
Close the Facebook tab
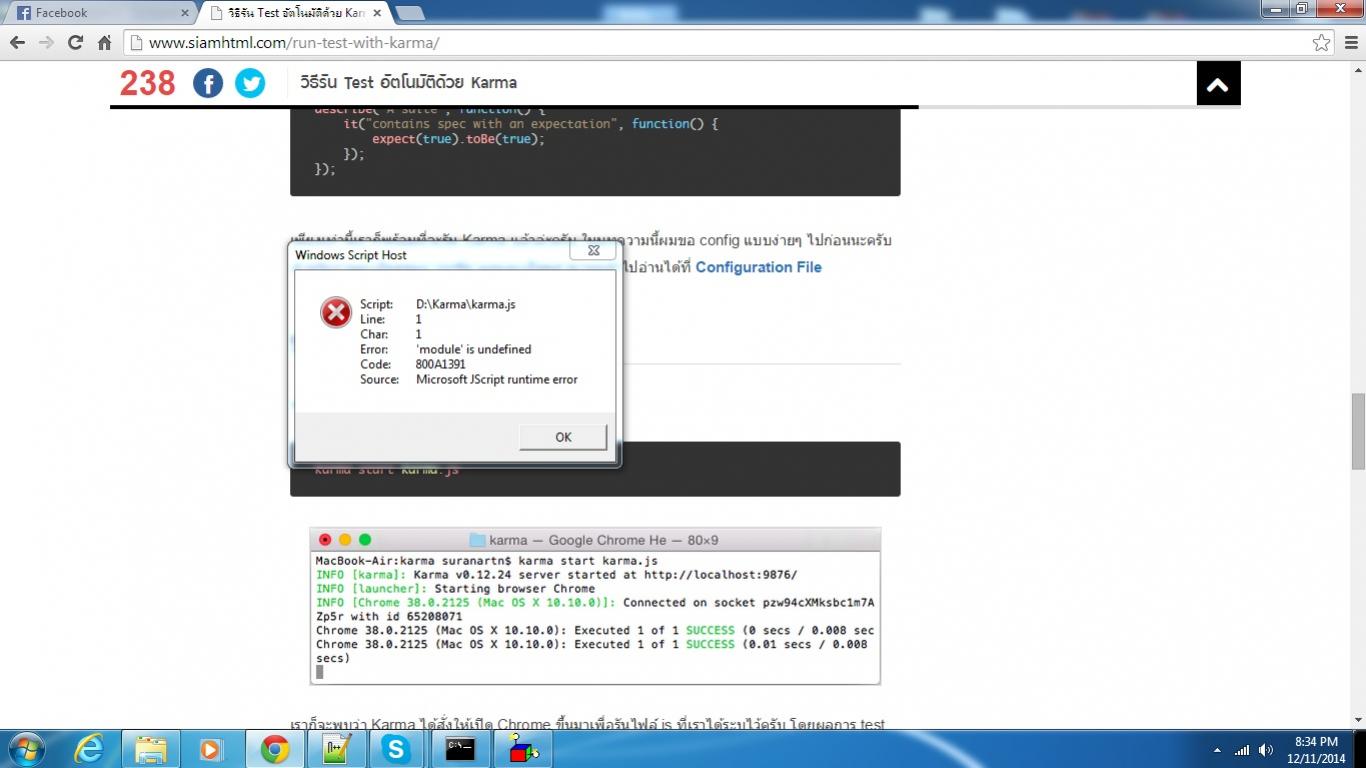pos(185,13)
